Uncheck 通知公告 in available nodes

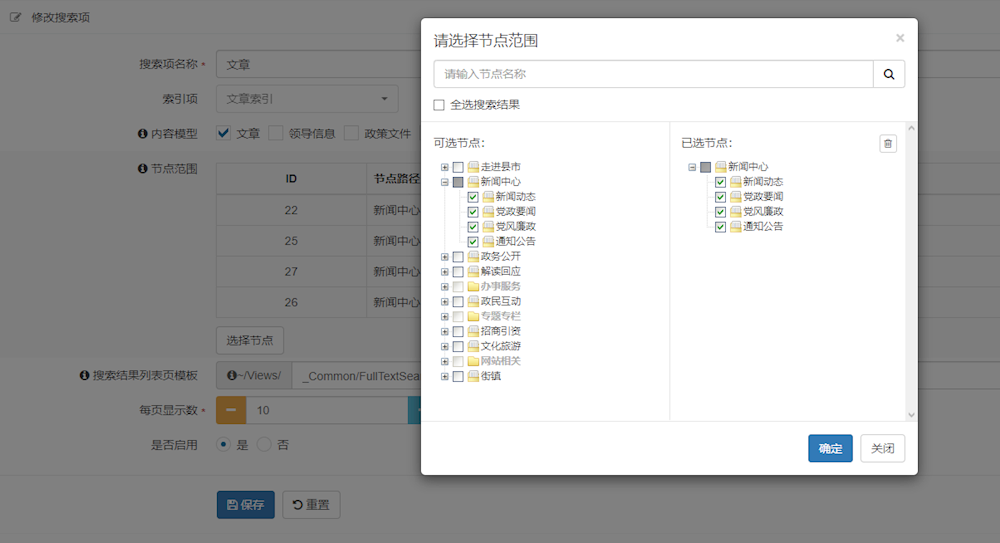coord(473,242)
